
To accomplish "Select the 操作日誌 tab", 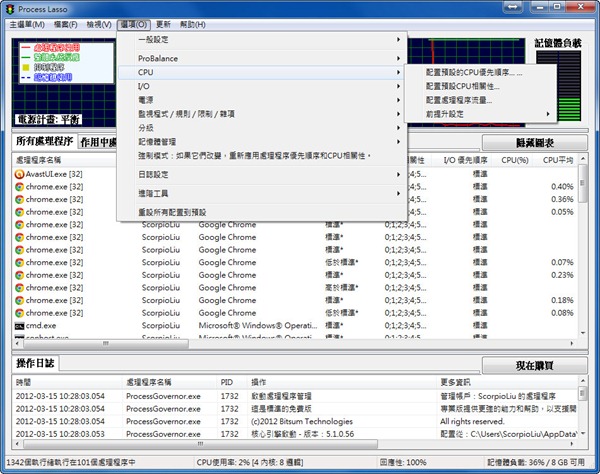I will (35, 363).
